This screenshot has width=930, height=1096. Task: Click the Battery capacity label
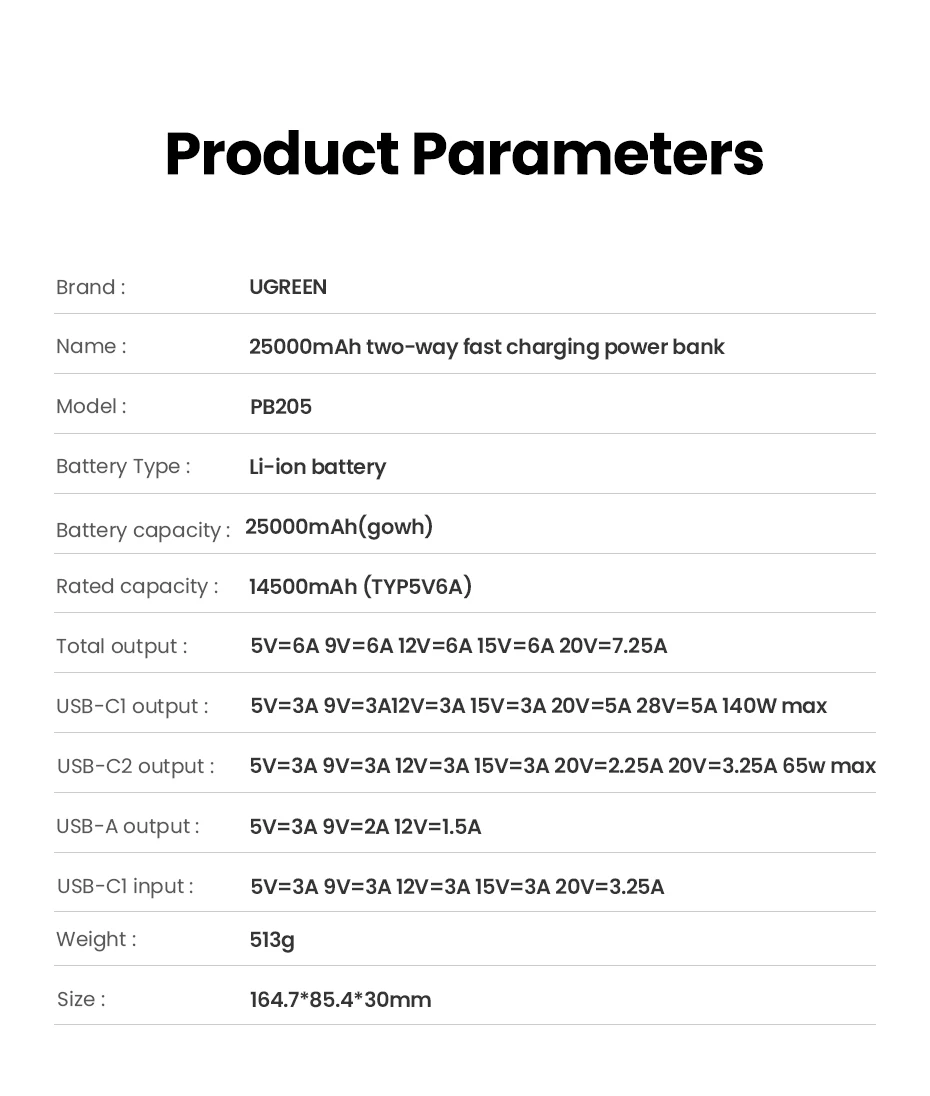(143, 530)
